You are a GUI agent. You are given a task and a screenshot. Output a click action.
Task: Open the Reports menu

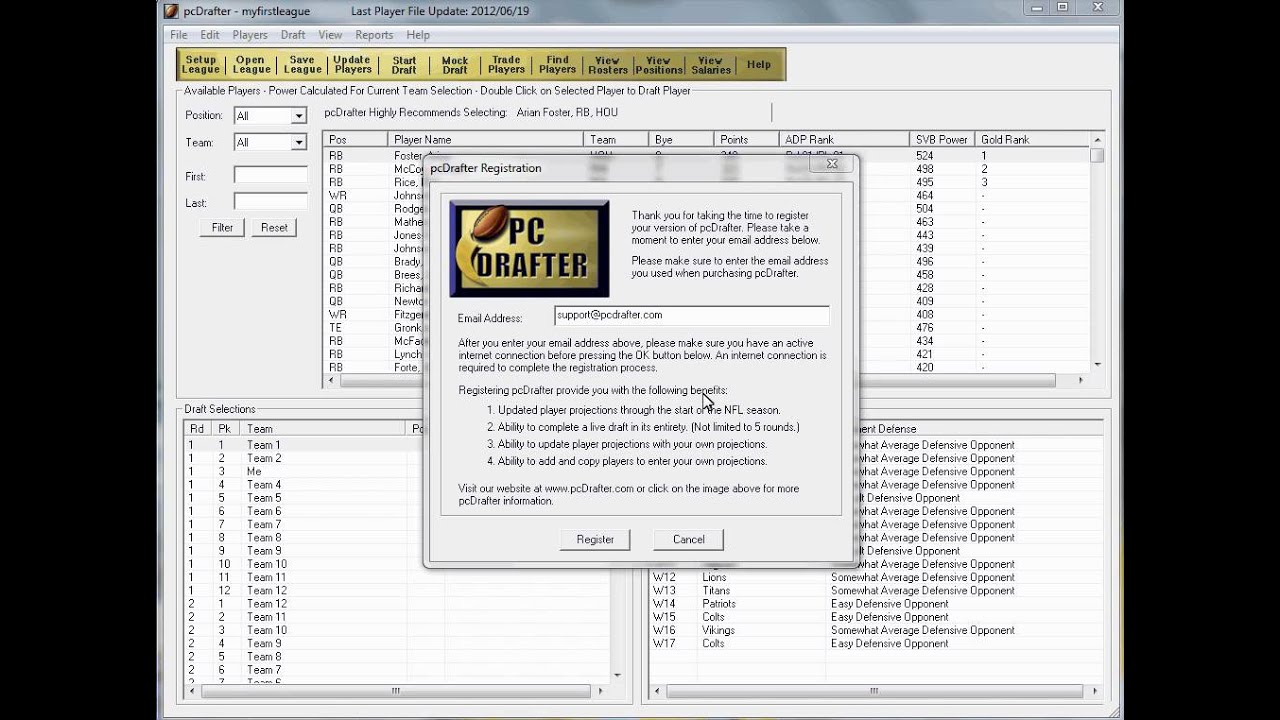(x=374, y=35)
